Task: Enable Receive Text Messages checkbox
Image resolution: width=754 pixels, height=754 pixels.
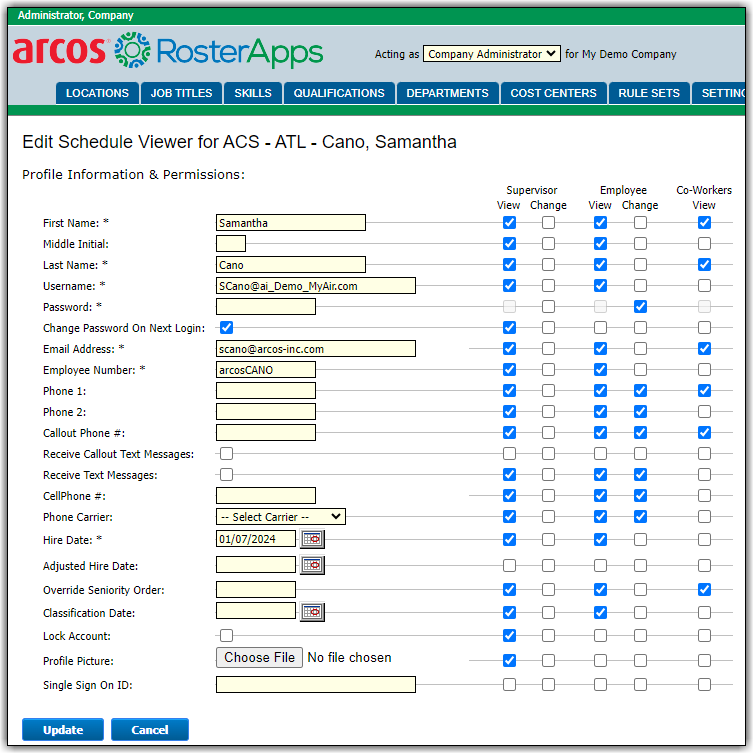Action: pos(227,474)
